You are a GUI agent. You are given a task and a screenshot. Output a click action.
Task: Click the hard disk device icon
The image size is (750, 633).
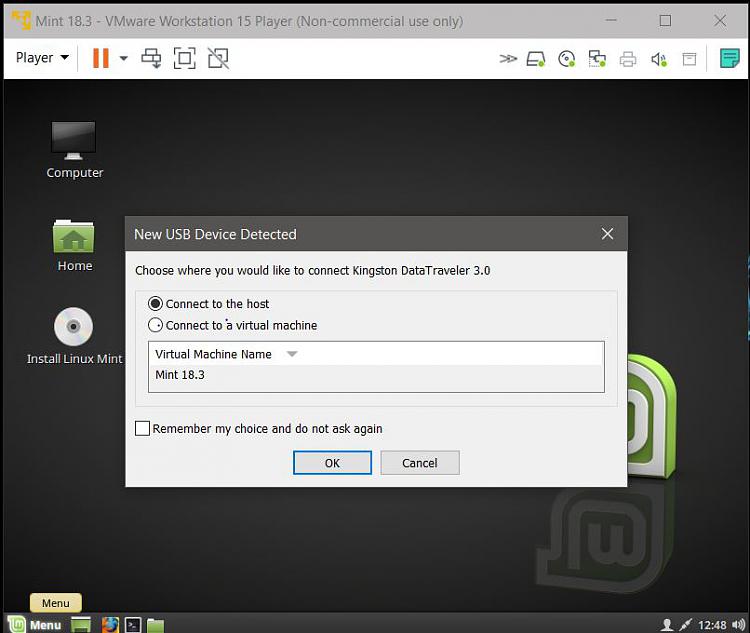tap(536, 59)
